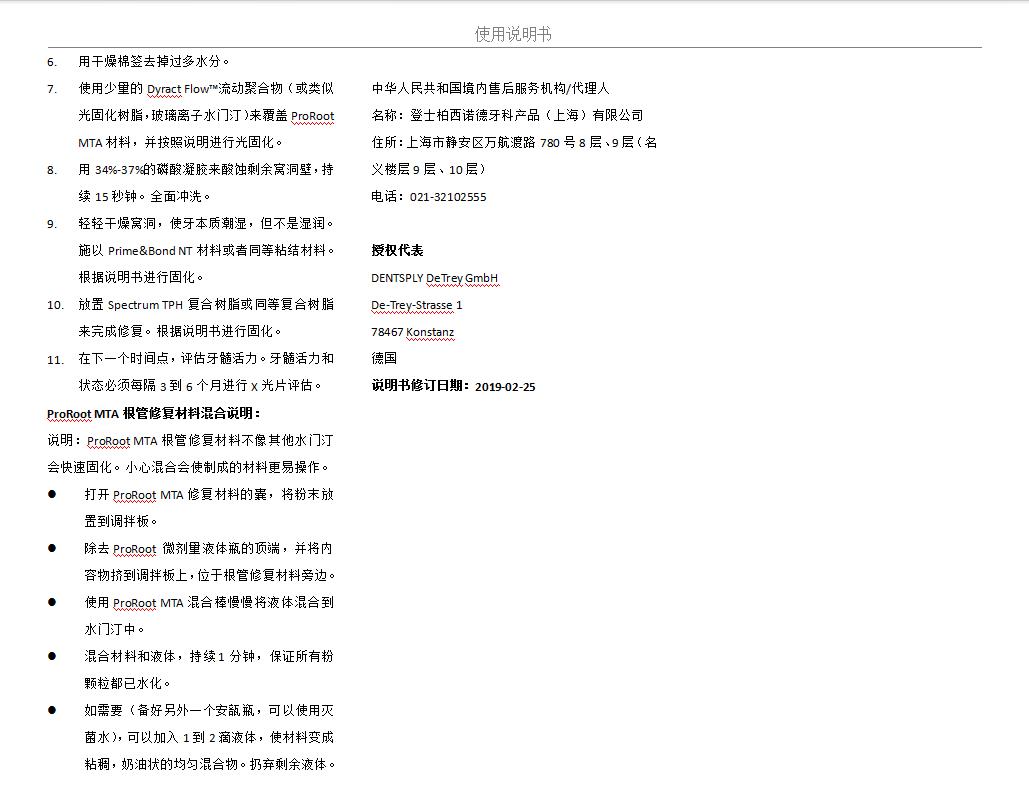Click the word 德国 under Konstanz
The image size is (1029, 785).
coord(384,358)
